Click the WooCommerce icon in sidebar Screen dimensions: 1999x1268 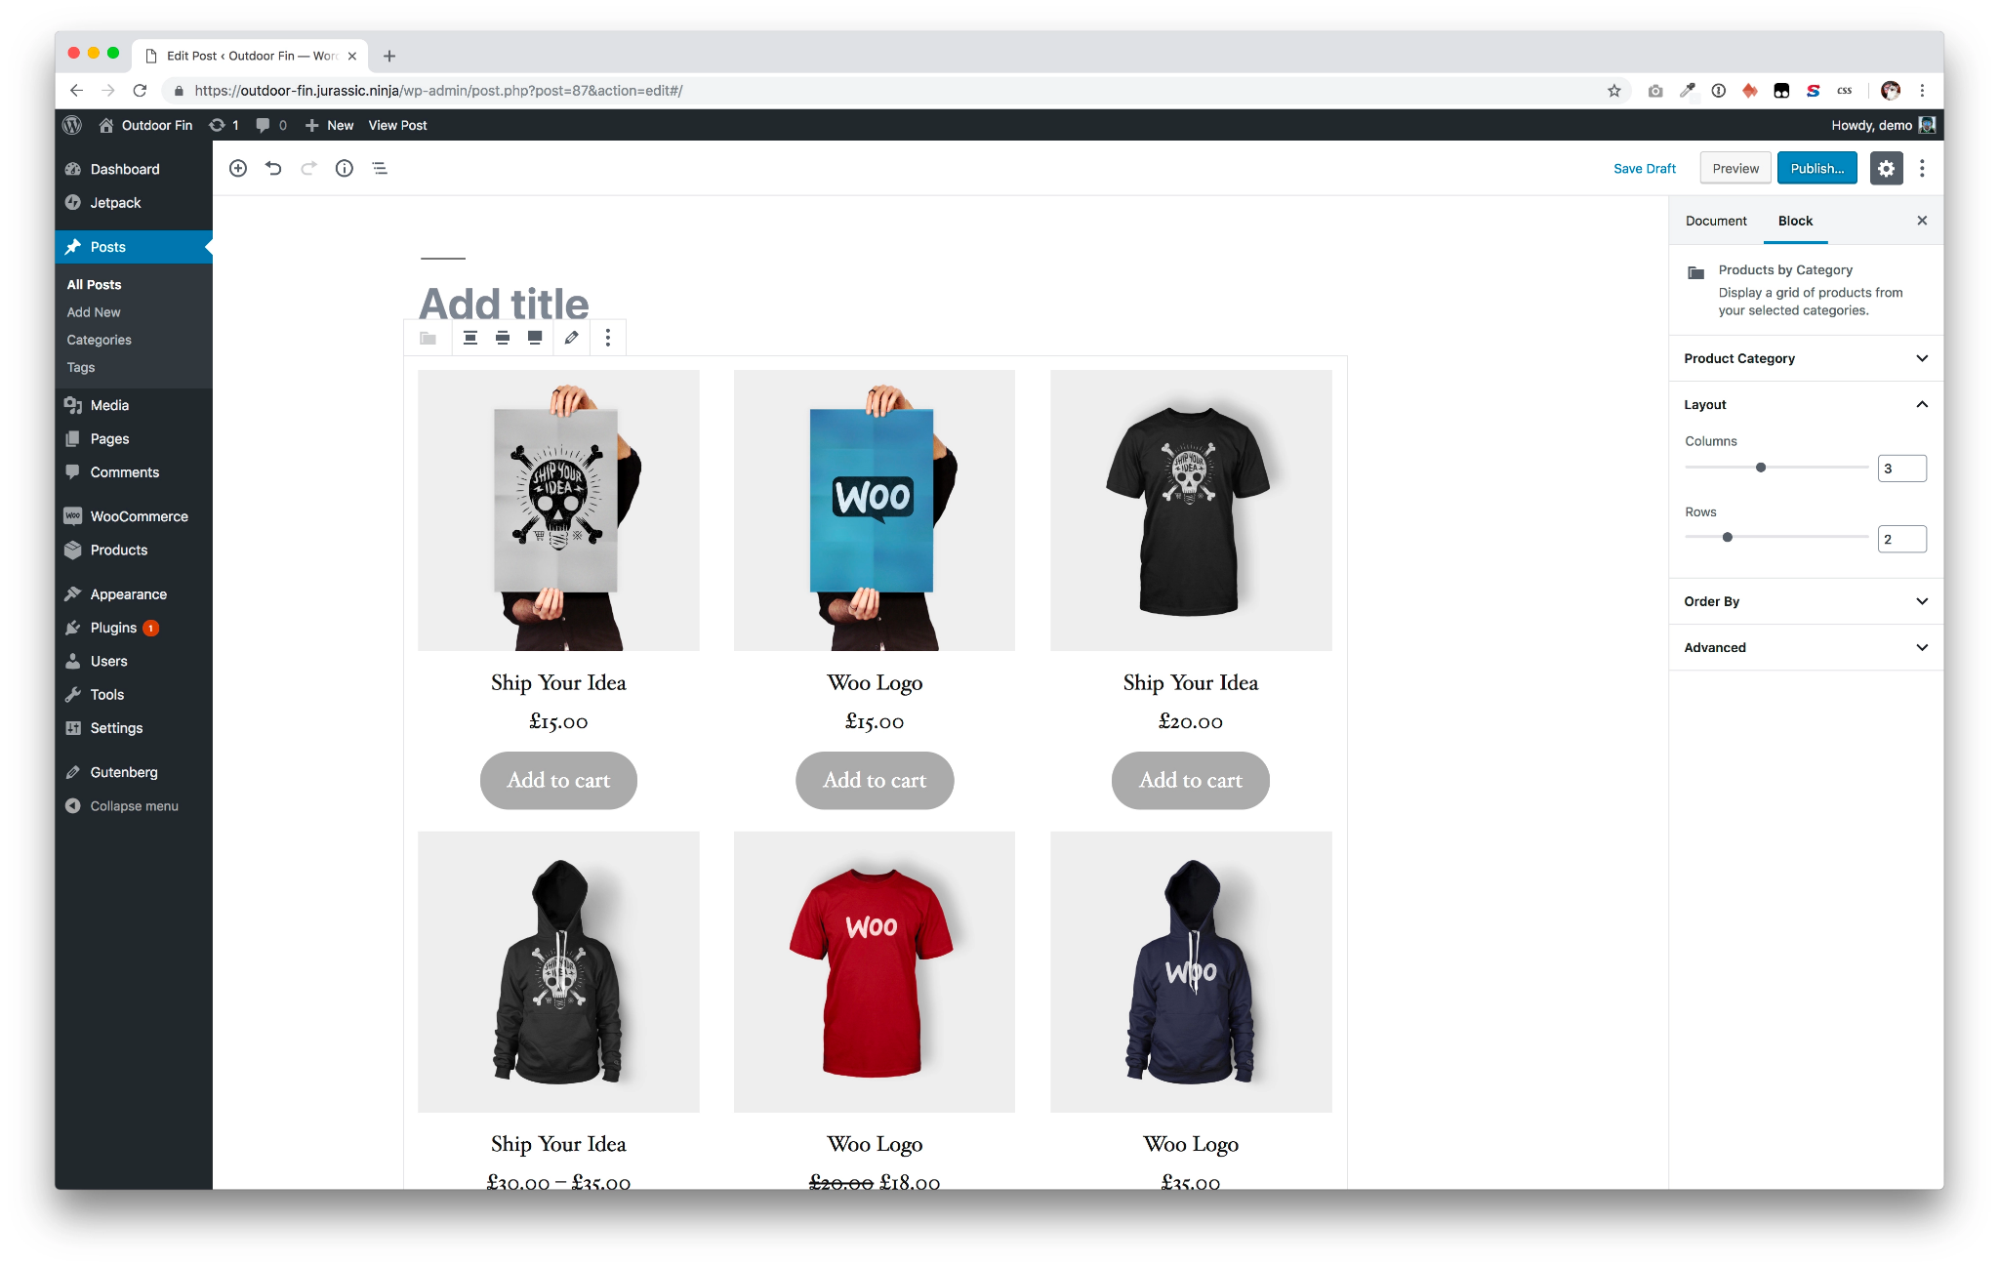click(x=74, y=516)
